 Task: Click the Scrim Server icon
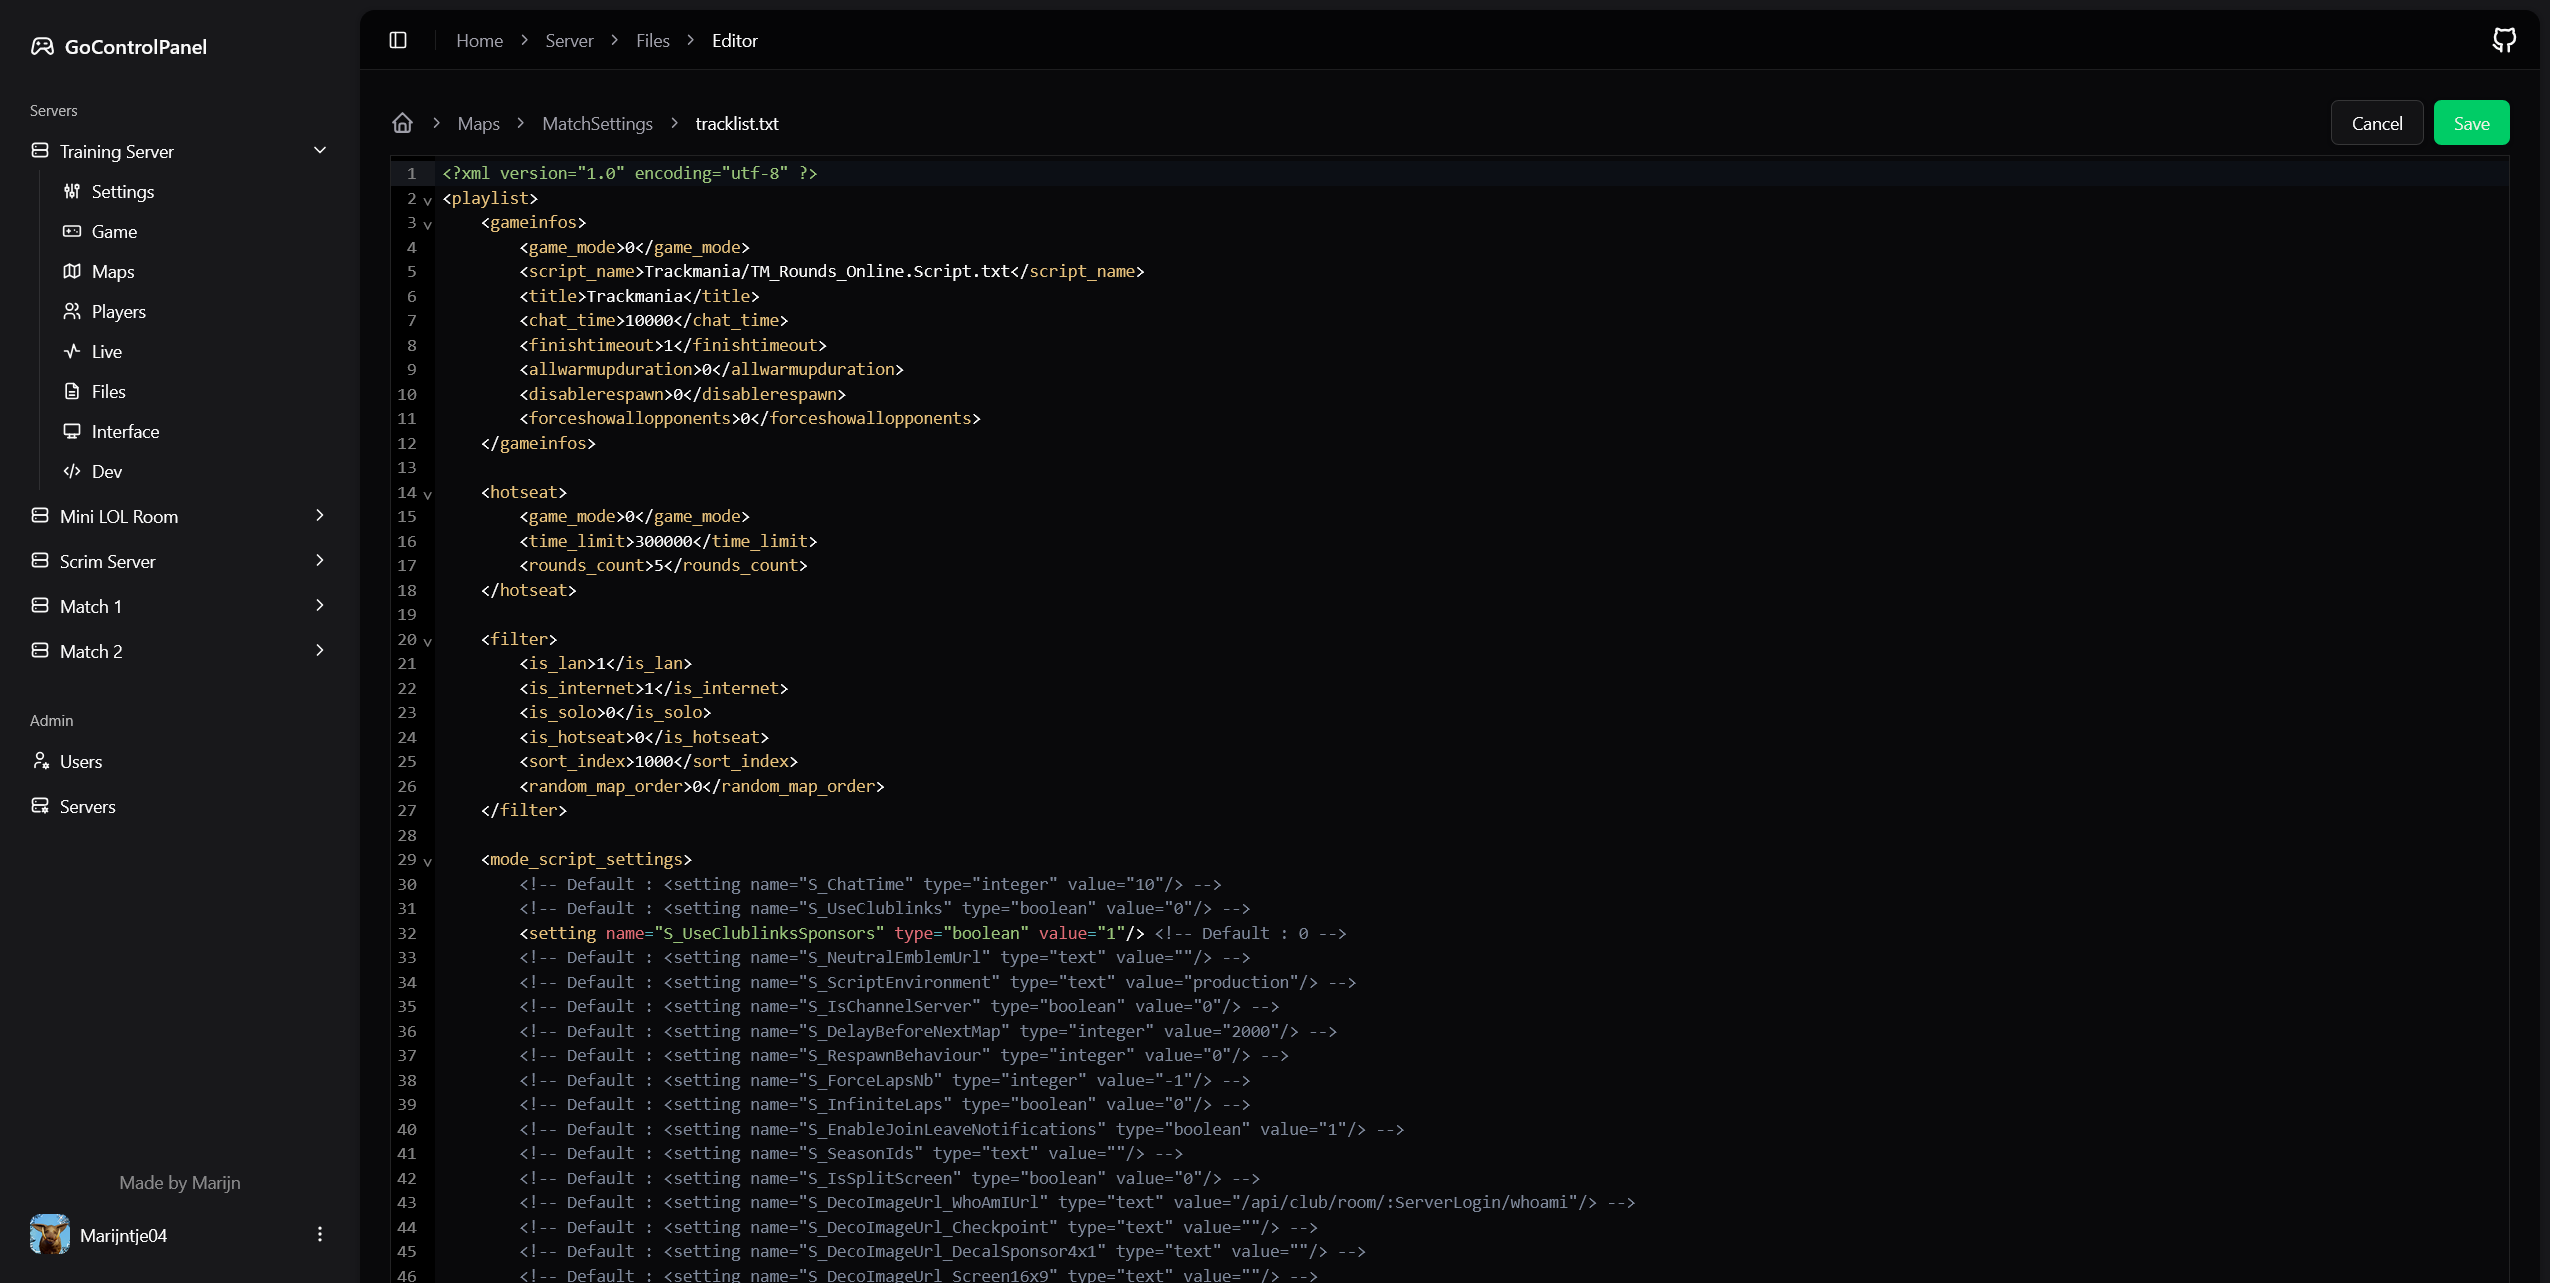[40, 560]
